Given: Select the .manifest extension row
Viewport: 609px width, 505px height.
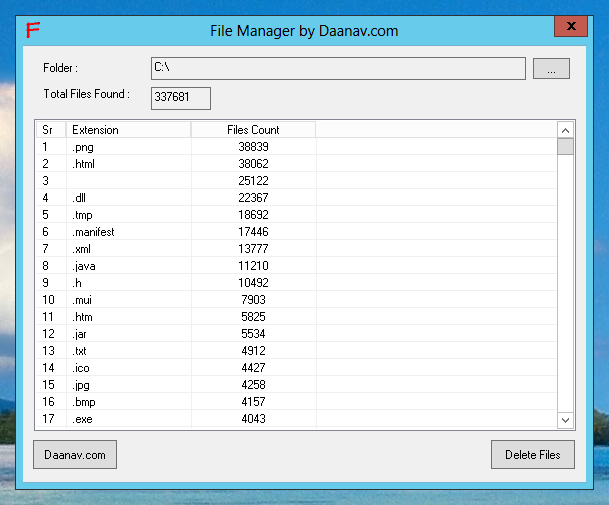Looking at the screenshot, I should 297,232.
